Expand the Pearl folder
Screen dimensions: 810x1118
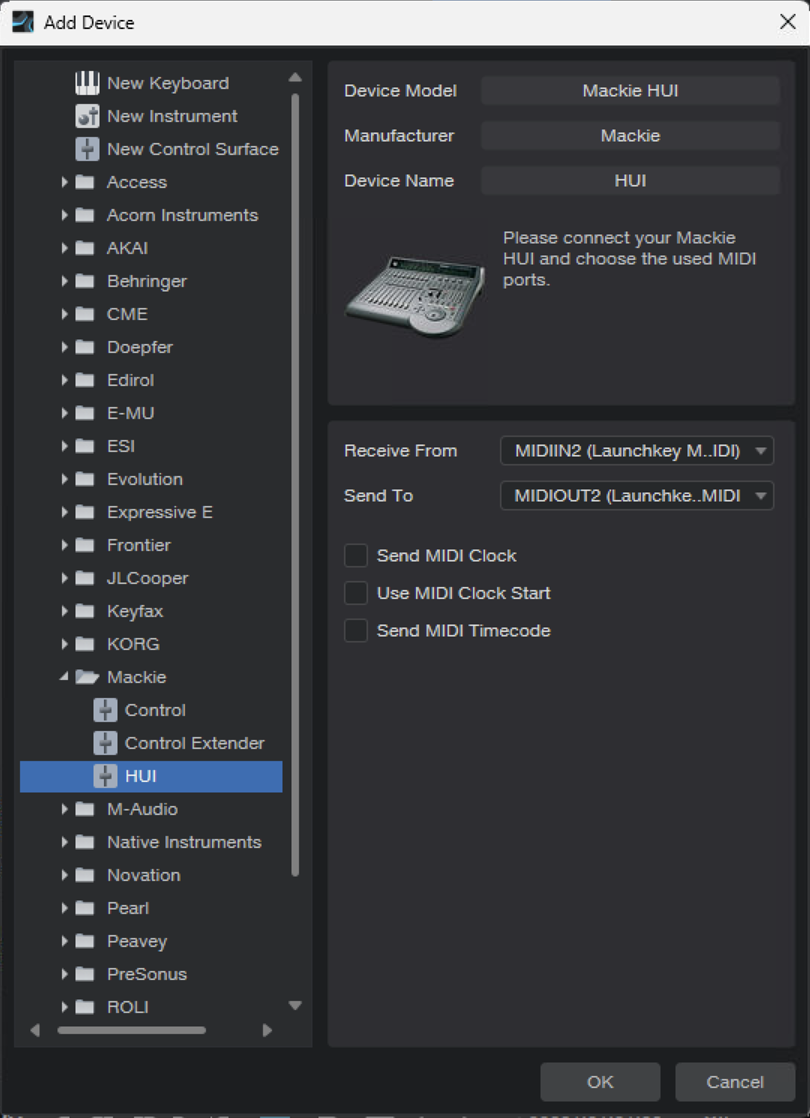64,908
